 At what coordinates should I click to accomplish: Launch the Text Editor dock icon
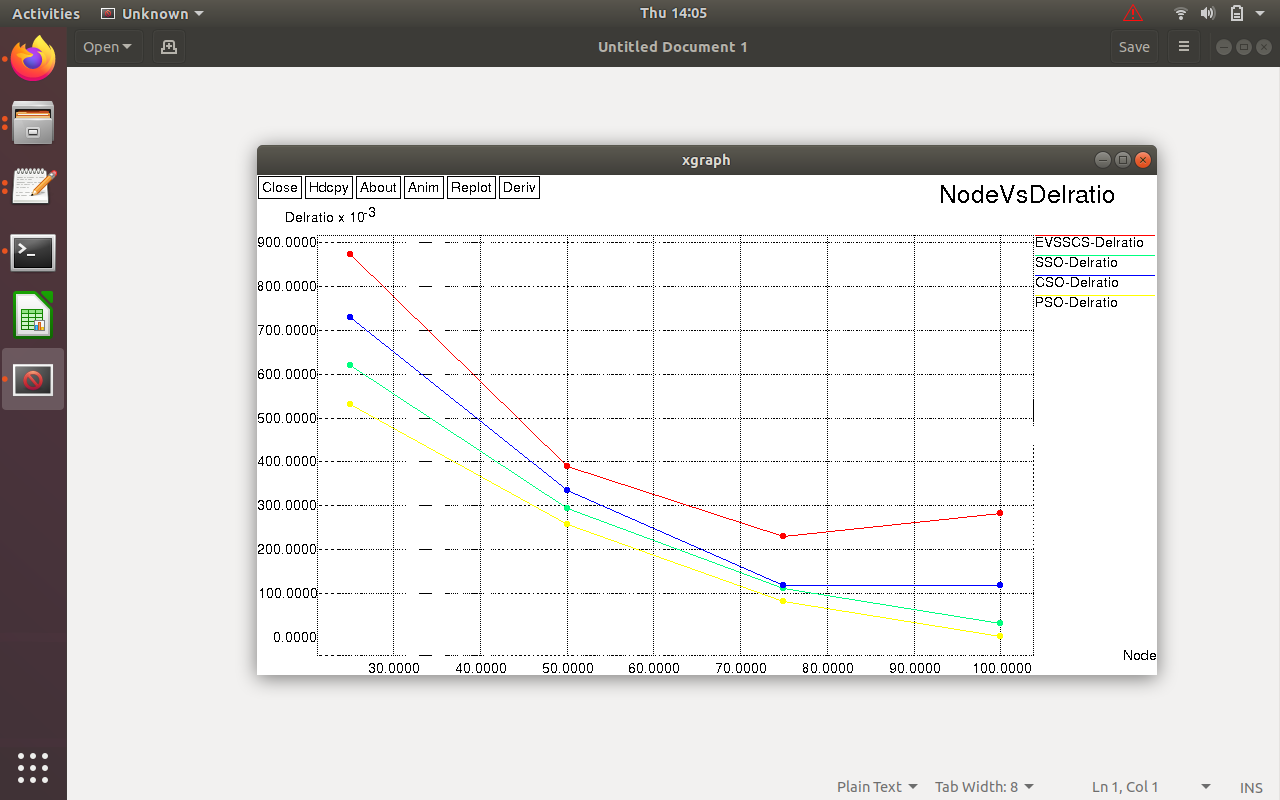pyautogui.click(x=33, y=188)
